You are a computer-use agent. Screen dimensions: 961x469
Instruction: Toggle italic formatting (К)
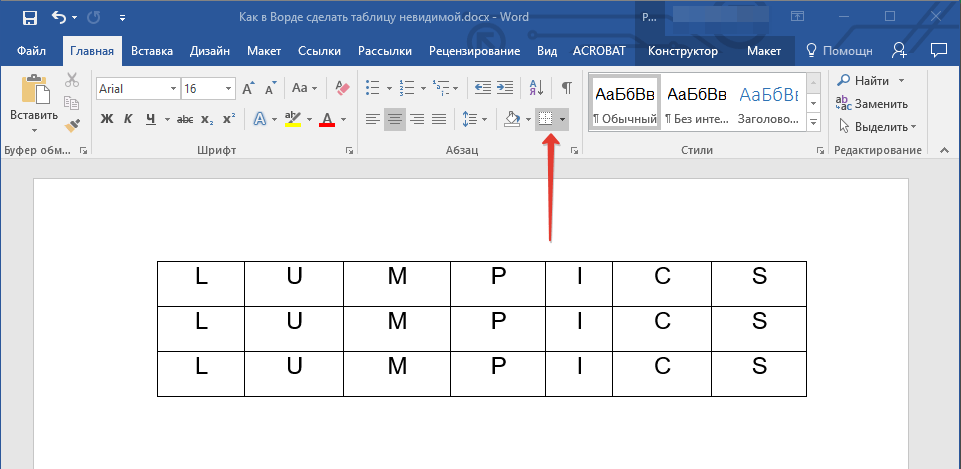tap(128, 119)
